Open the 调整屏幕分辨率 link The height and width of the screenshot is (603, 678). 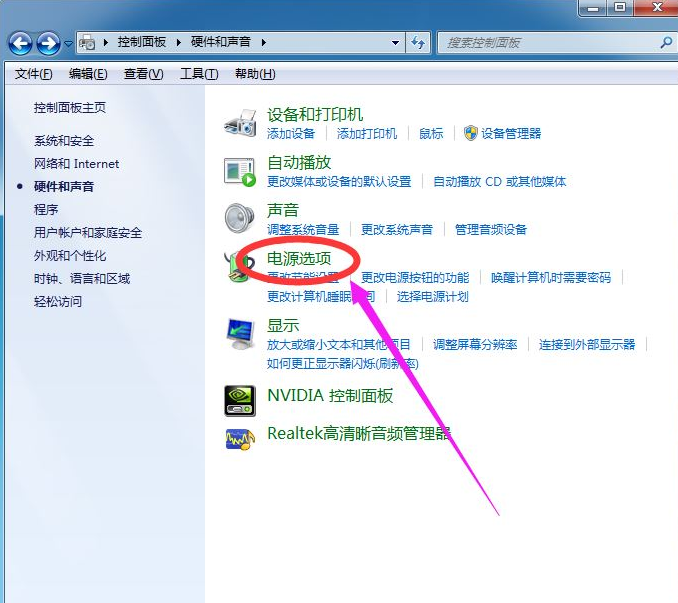point(475,344)
